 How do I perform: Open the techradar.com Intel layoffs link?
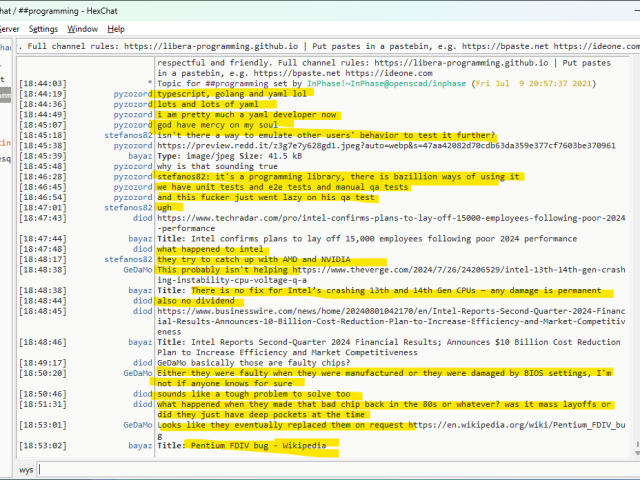(x=390, y=217)
